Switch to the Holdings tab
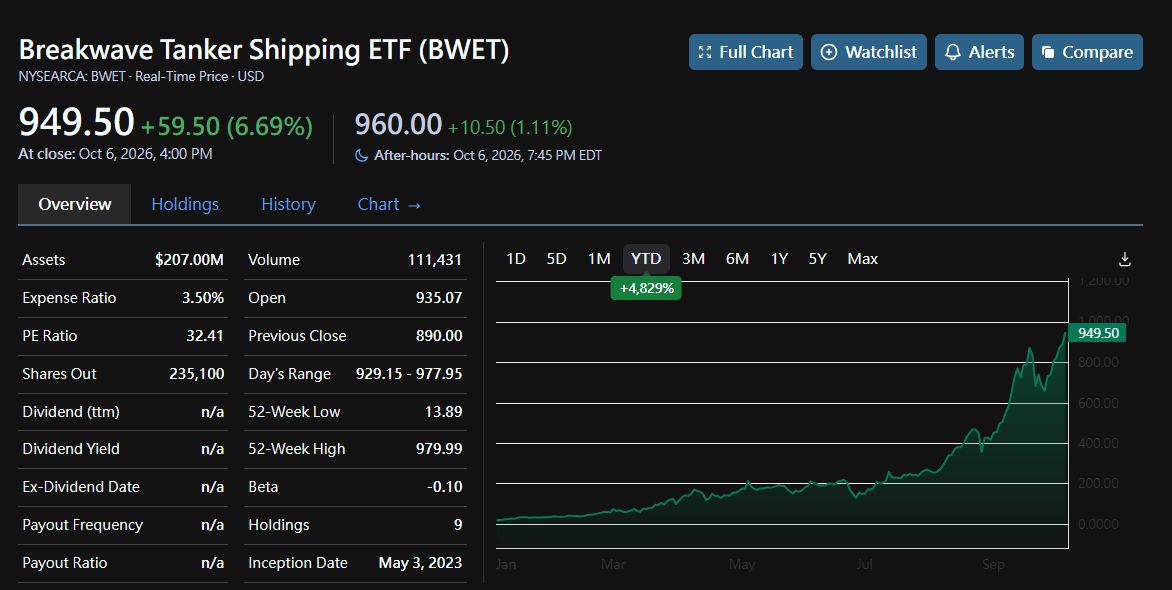The image size is (1172, 590). [x=185, y=204]
